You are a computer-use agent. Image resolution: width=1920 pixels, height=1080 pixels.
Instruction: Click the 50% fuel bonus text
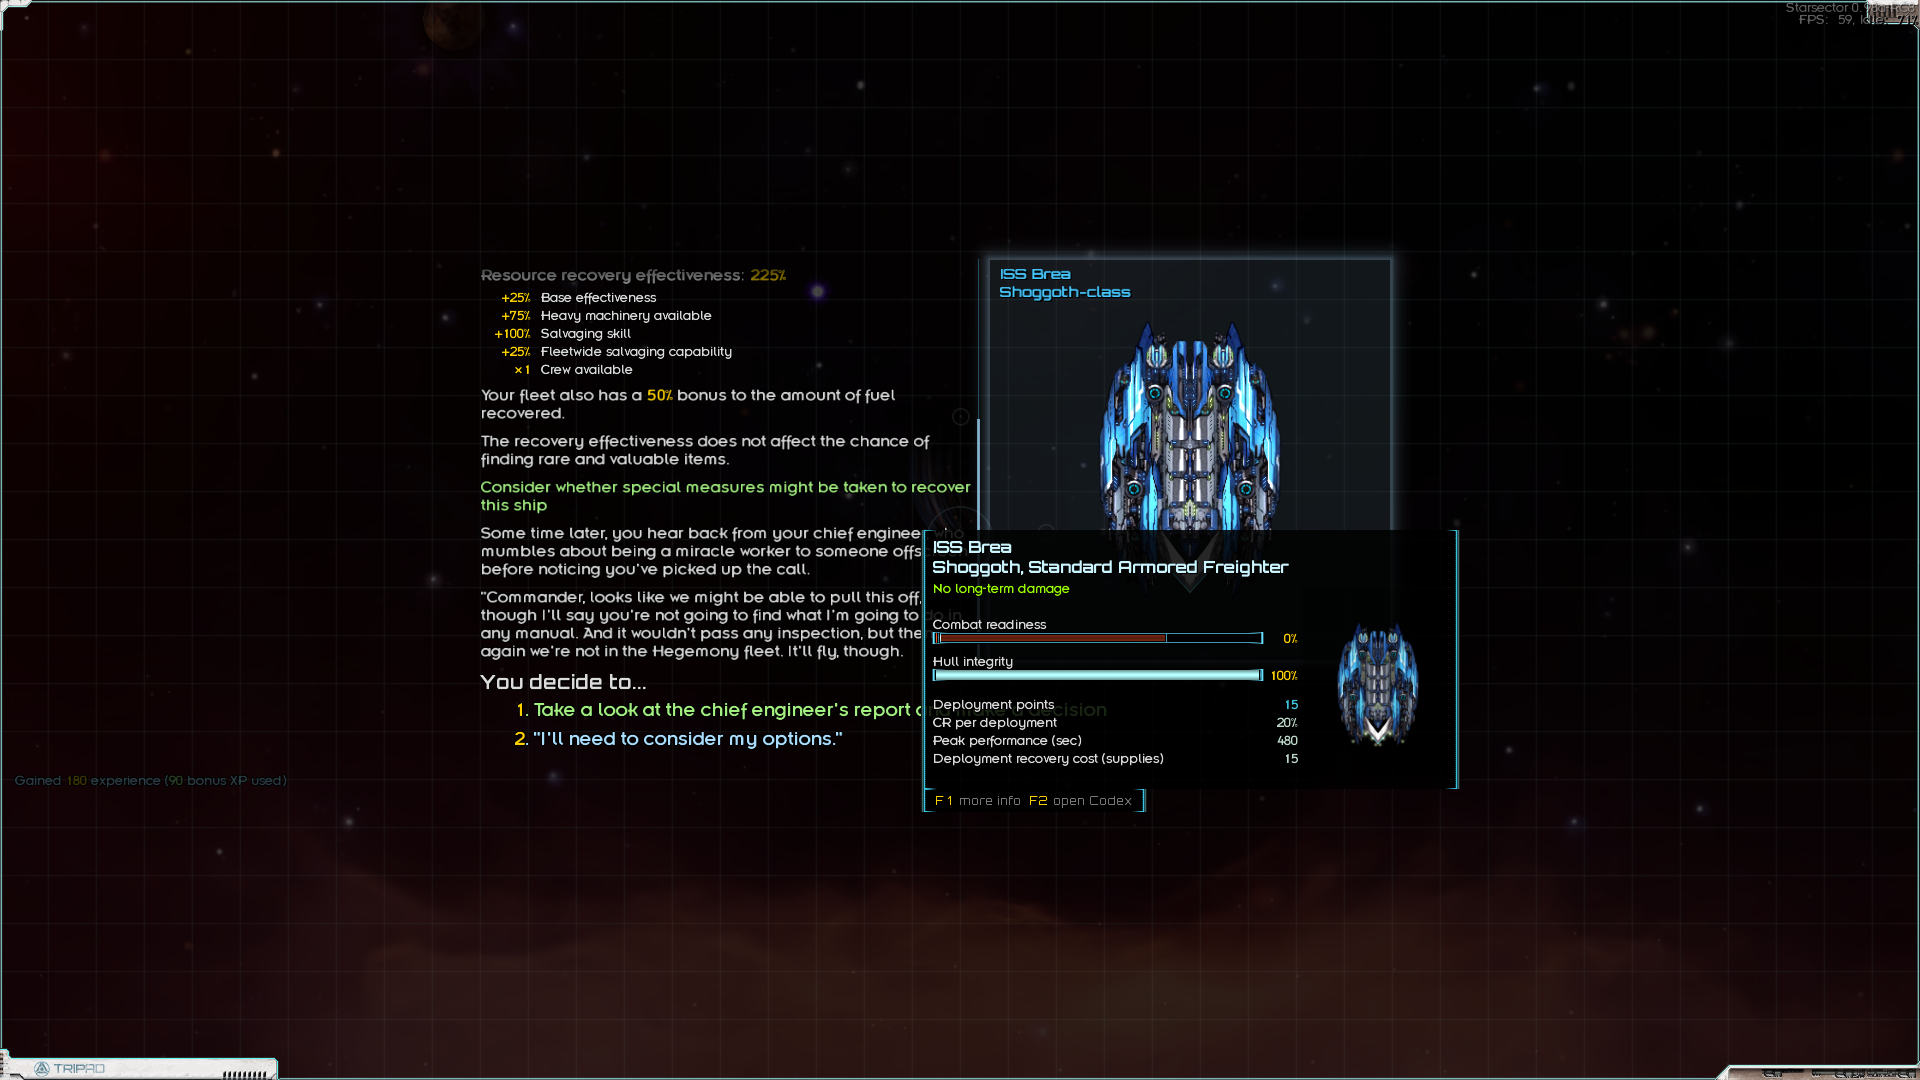[x=659, y=395]
